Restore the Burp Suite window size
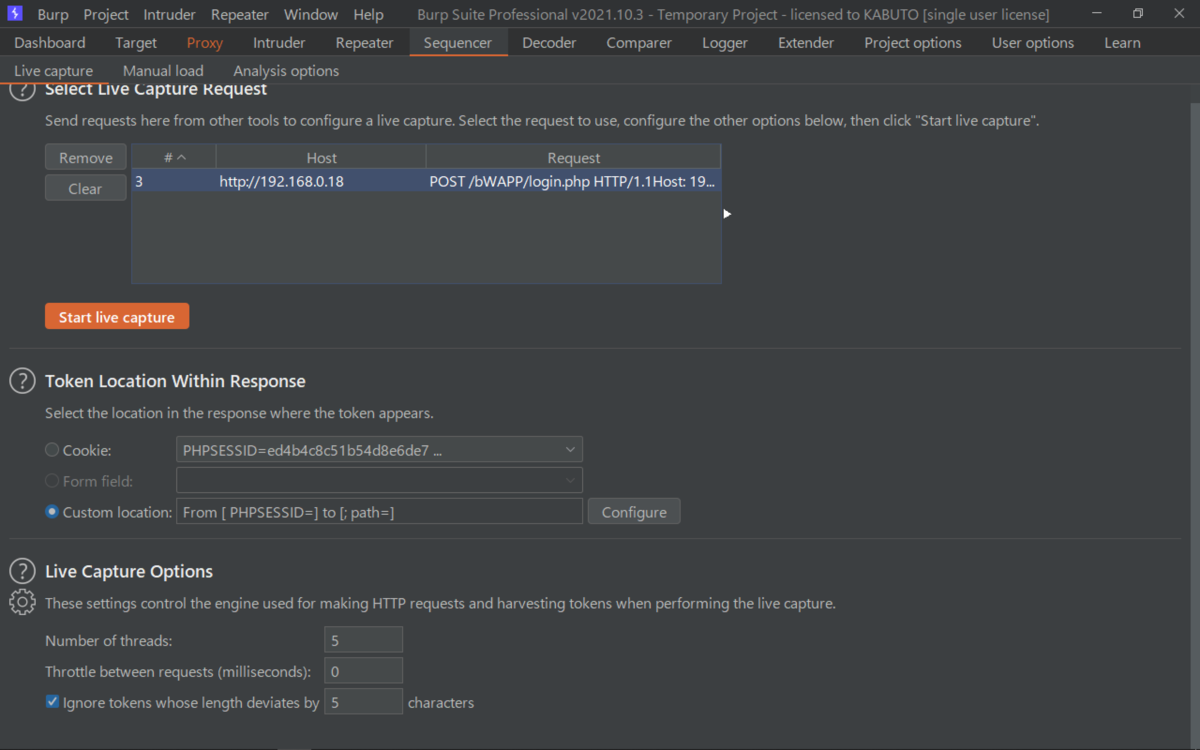 click(1138, 14)
